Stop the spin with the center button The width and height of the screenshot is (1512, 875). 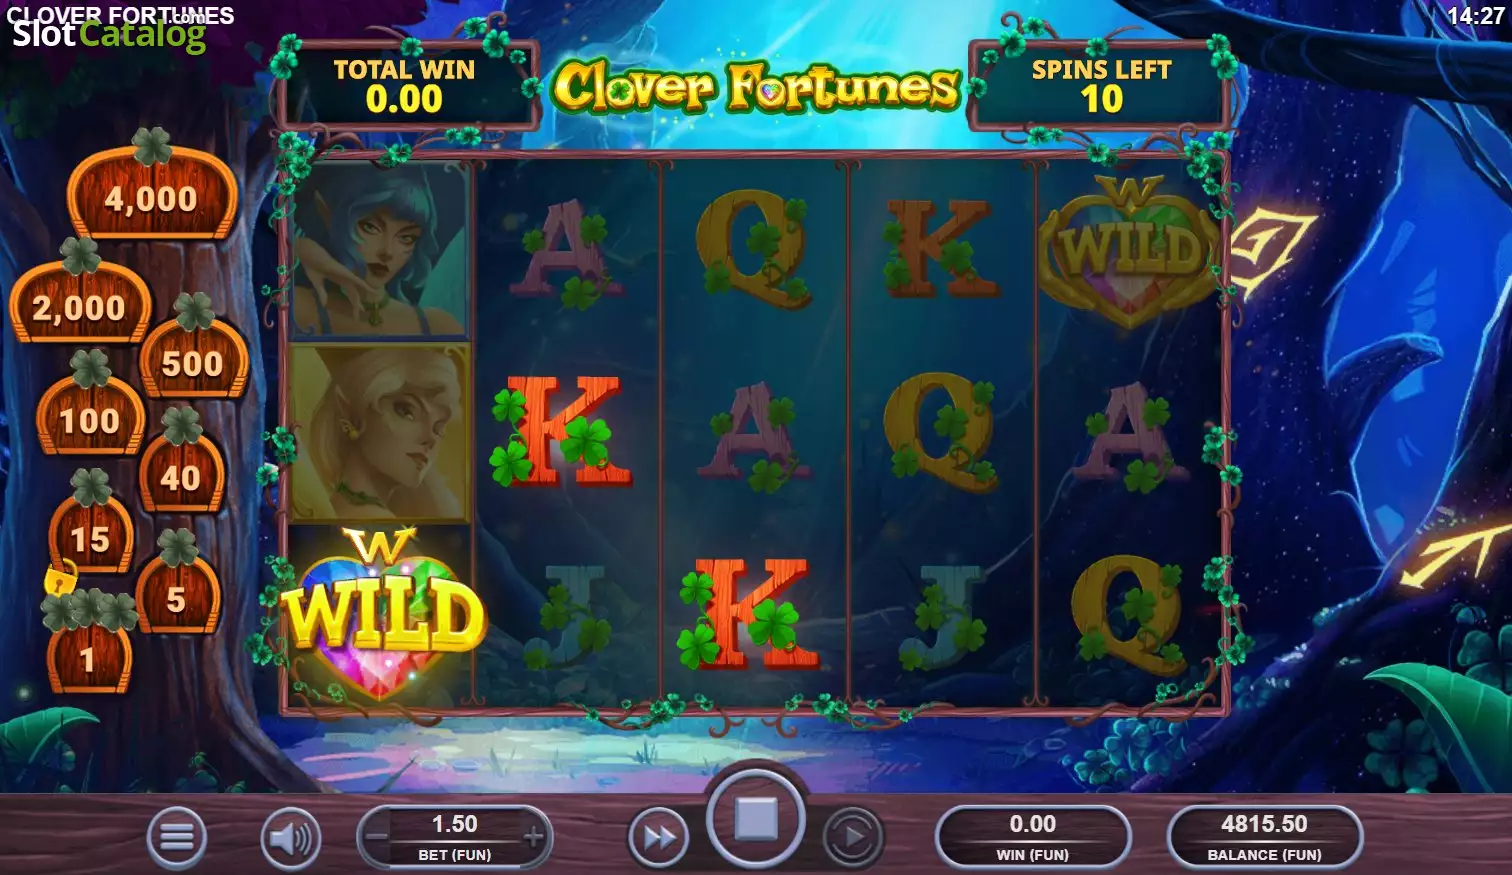pyautogui.click(x=756, y=820)
